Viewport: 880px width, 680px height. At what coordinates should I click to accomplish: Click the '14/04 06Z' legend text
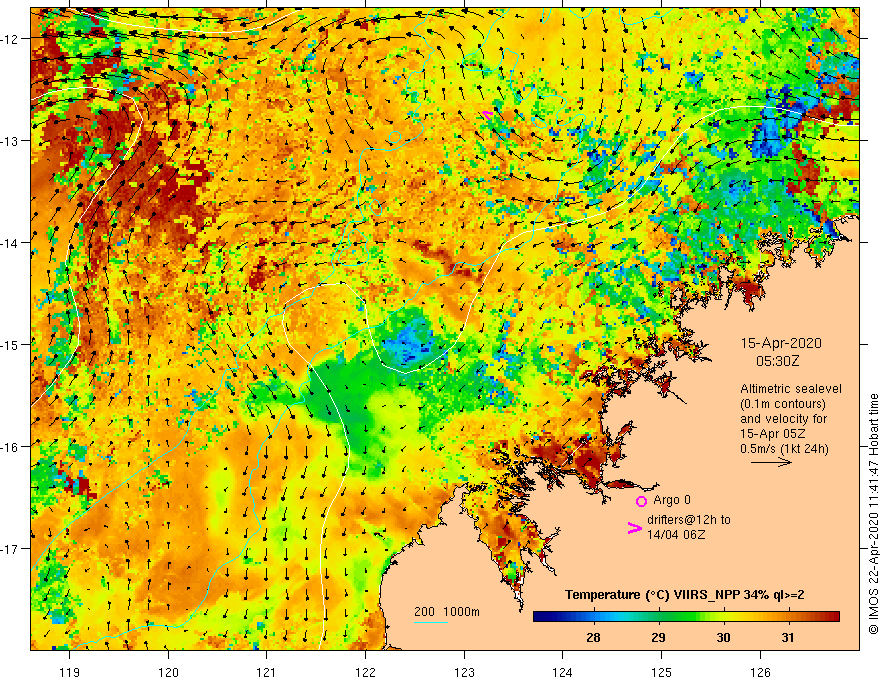pyautogui.click(x=676, y=535)
